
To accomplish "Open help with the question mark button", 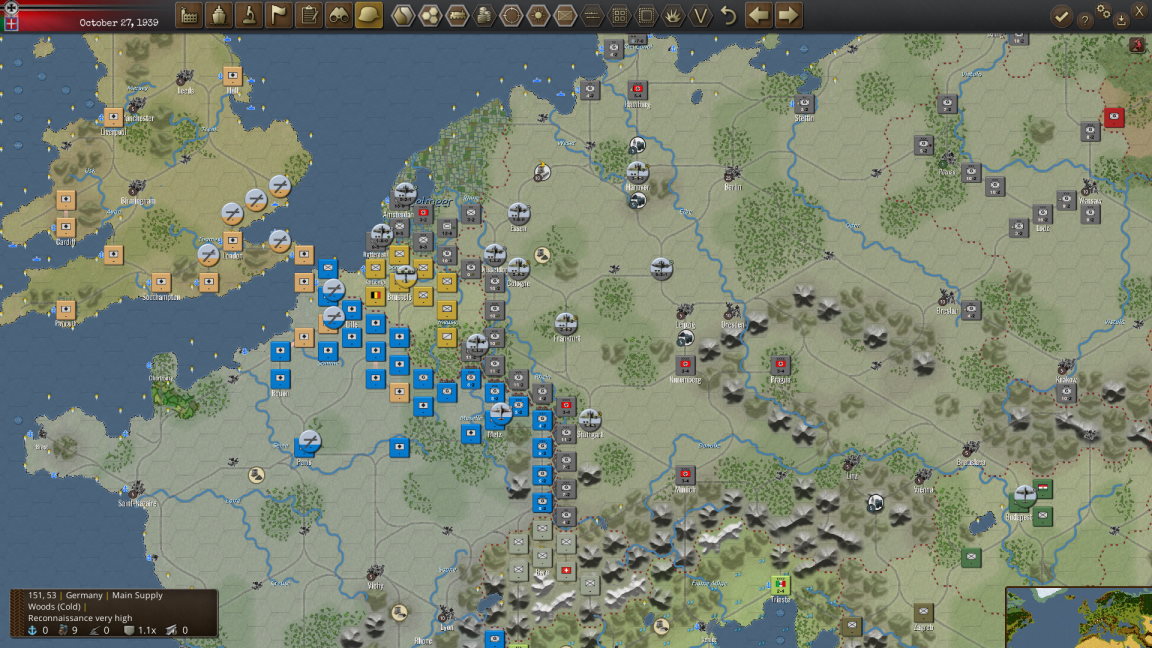I will point(1084,21).
